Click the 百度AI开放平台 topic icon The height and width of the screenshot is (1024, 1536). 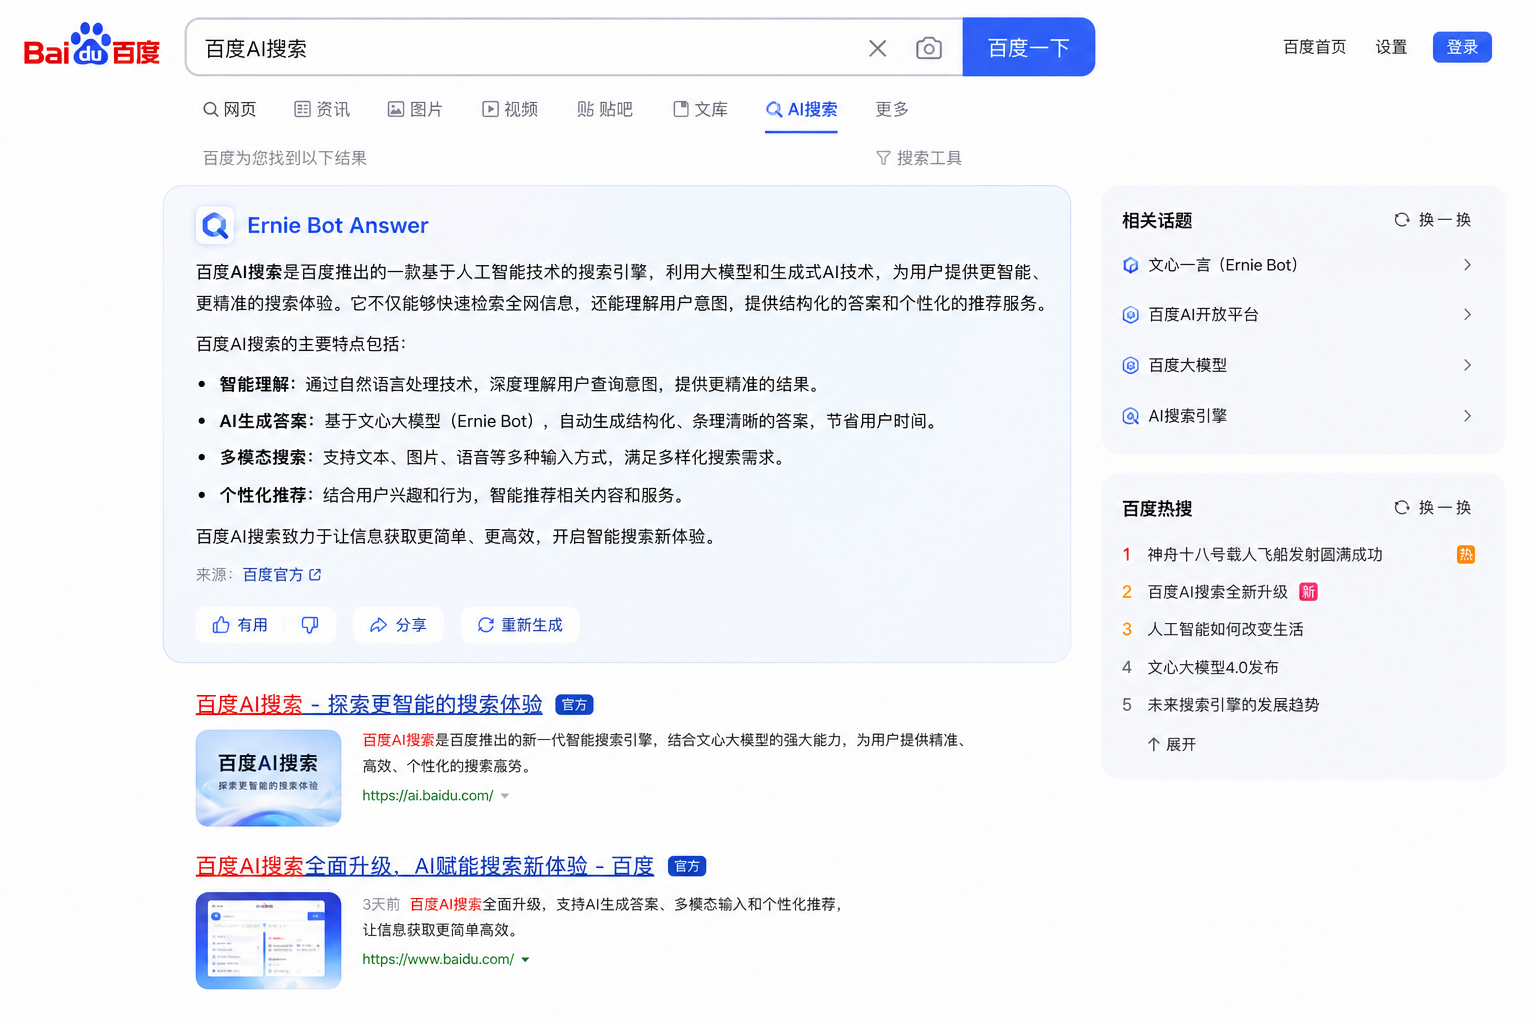tap(1130, 315)
